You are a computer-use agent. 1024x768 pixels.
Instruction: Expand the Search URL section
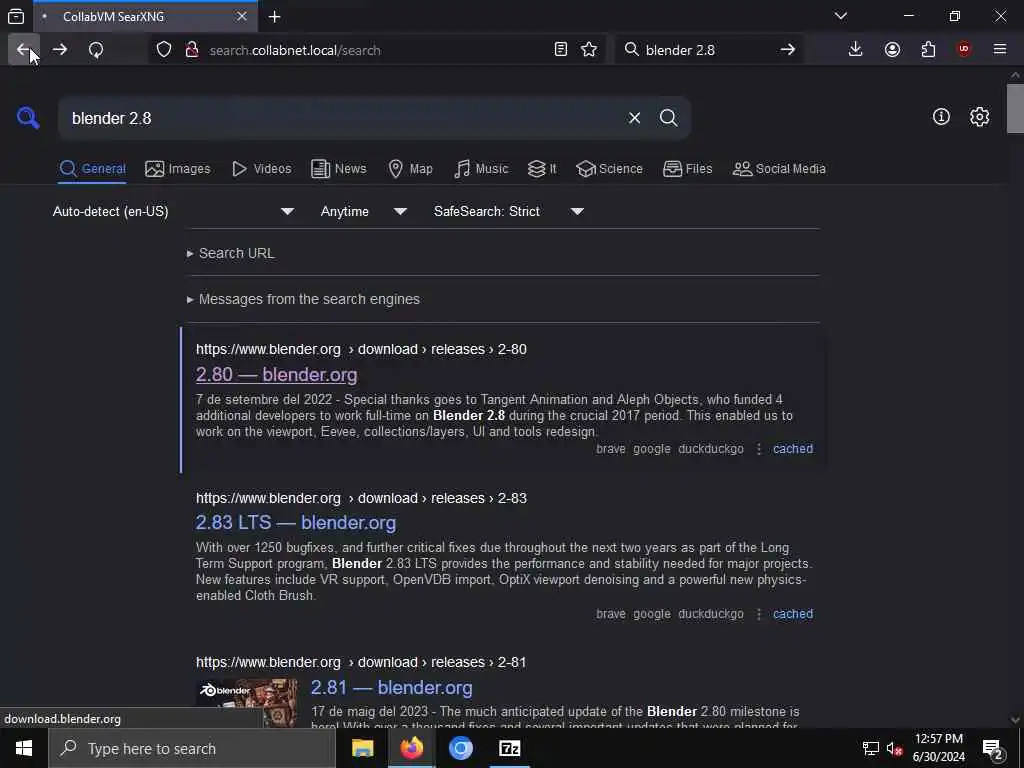point(231,253)
